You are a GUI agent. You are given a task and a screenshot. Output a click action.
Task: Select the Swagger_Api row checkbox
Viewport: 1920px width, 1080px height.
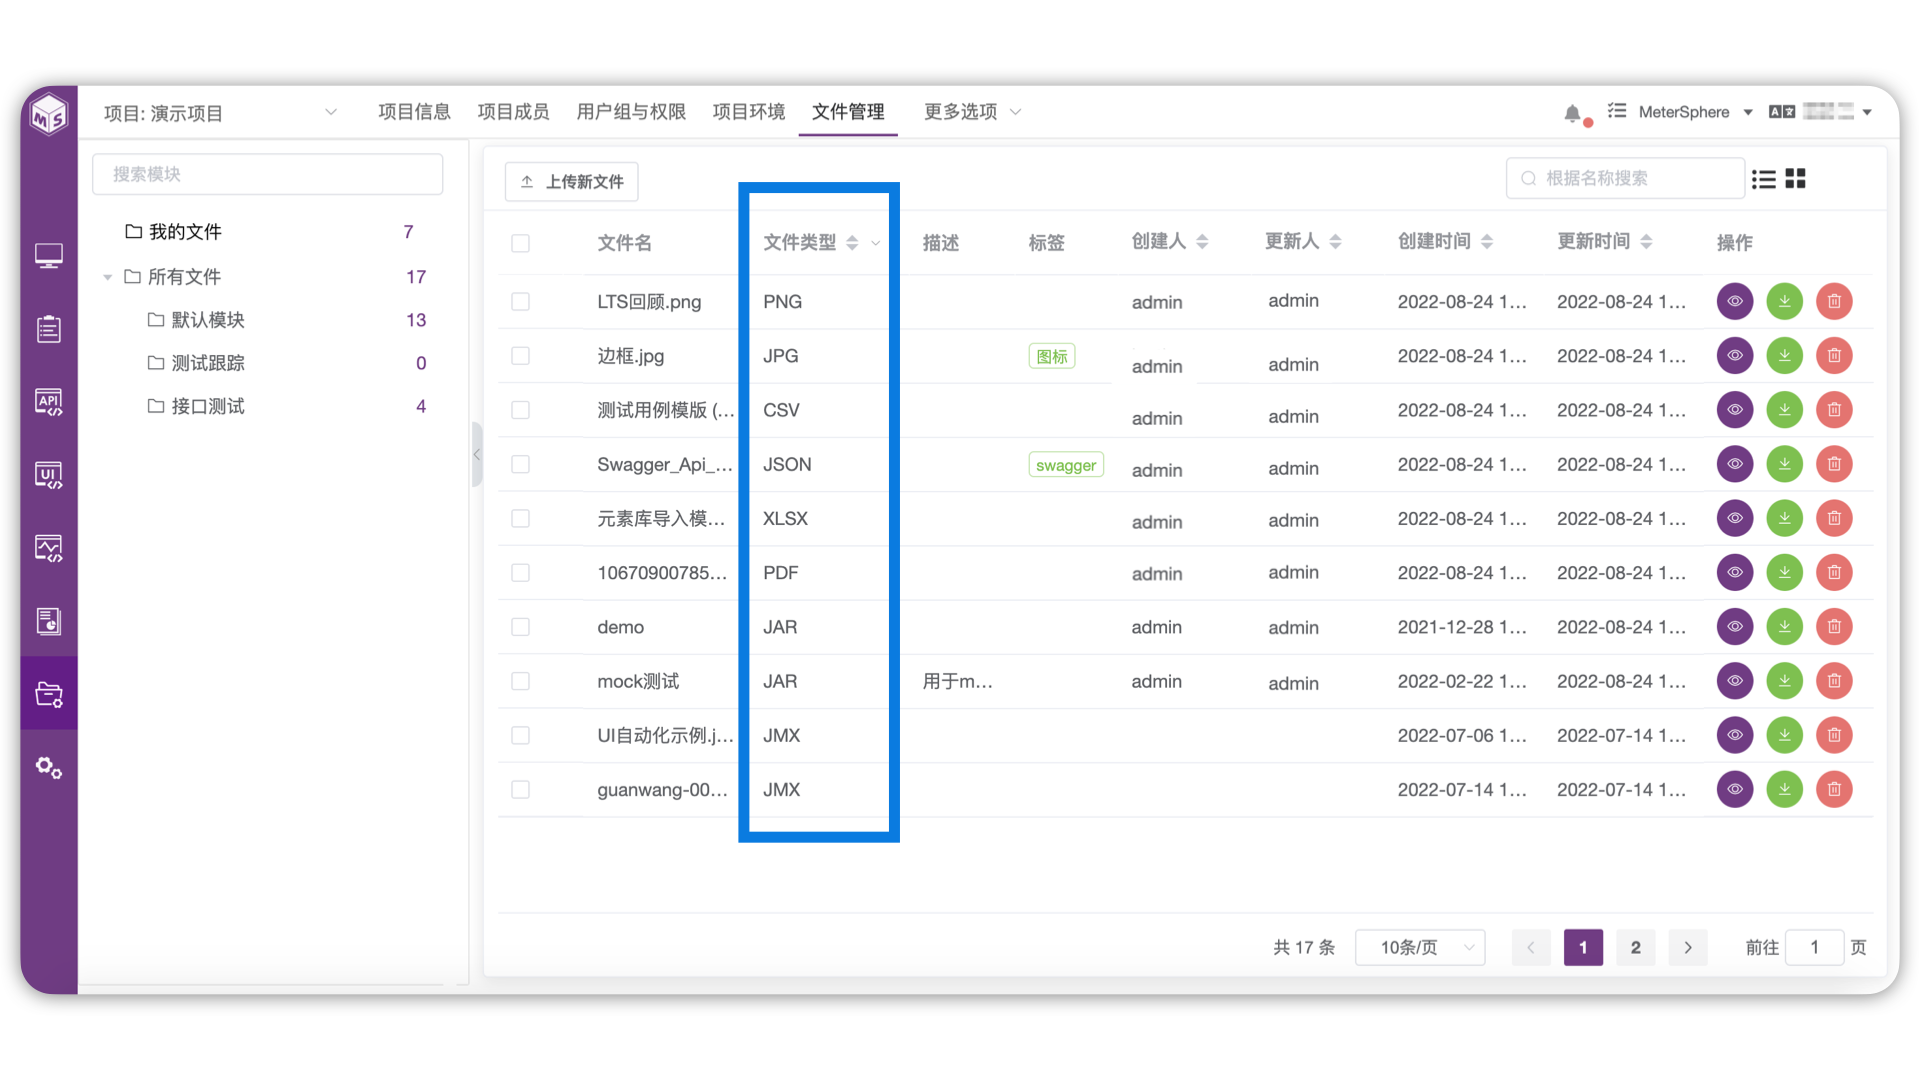(x=520, y=464)
